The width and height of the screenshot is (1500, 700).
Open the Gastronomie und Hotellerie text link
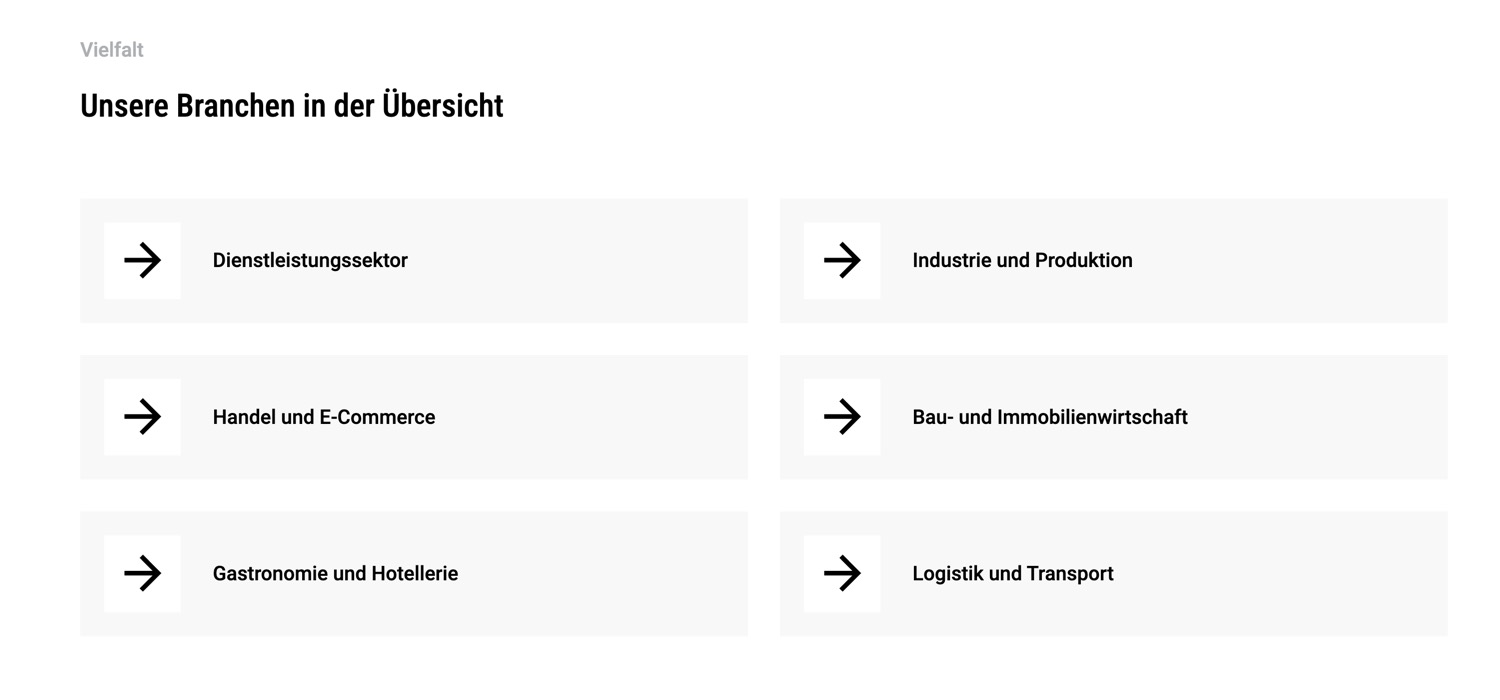click(x=335, y=574)
